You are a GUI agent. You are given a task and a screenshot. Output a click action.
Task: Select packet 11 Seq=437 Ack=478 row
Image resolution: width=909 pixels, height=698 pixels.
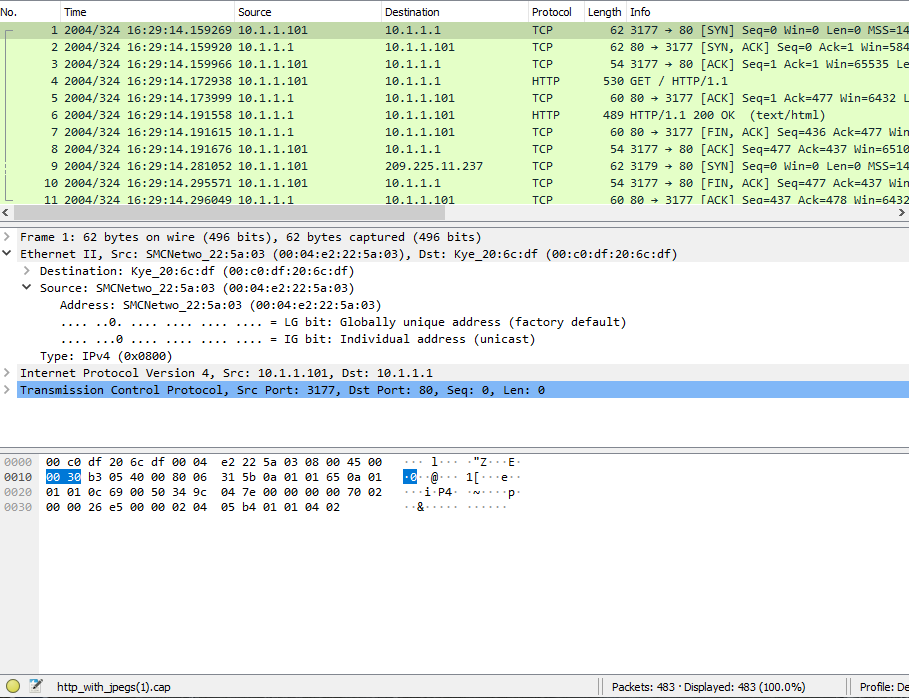click(454, 199)
